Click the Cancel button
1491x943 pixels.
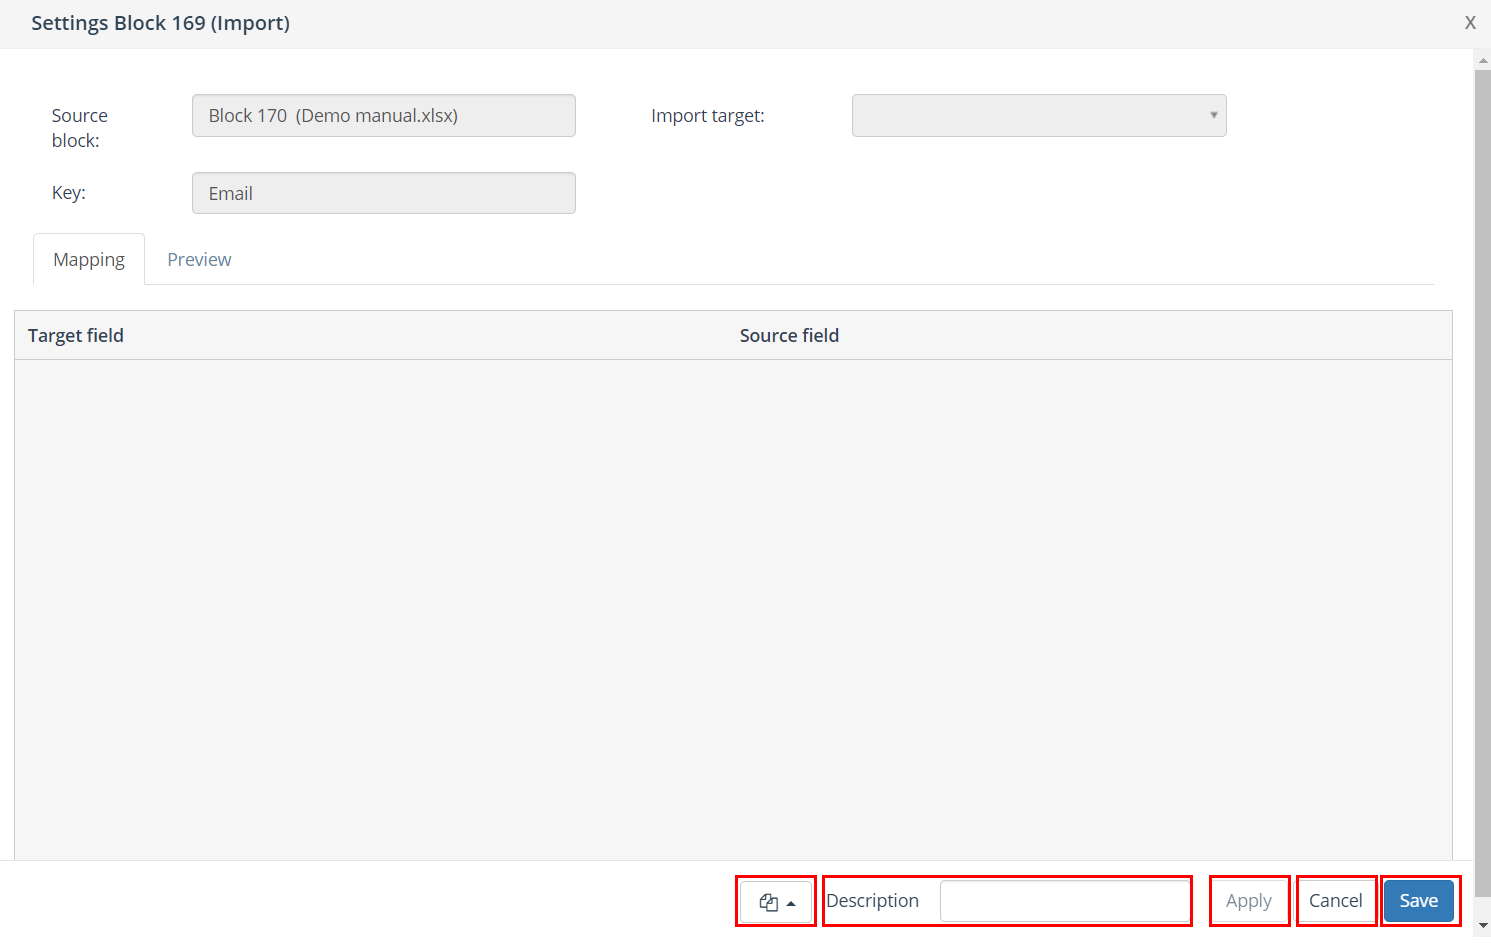click(1335, 901)
